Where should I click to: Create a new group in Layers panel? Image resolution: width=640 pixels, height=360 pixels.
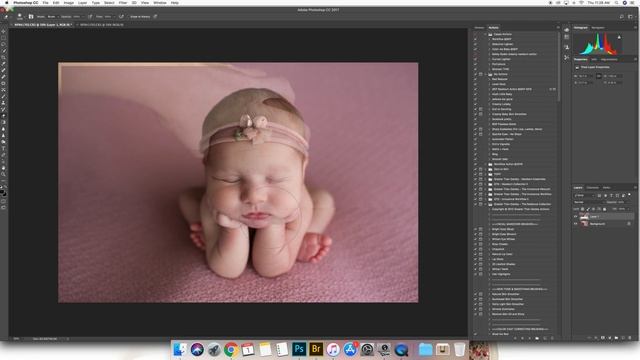tap(616, 338)
